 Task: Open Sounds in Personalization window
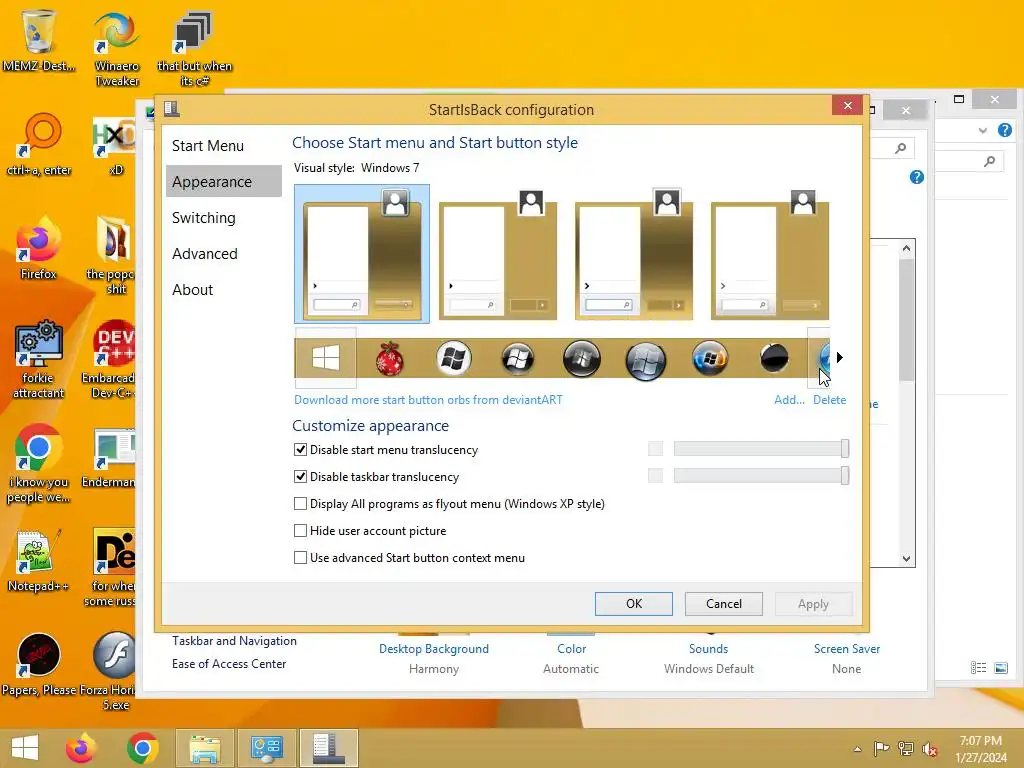point(709,648)
